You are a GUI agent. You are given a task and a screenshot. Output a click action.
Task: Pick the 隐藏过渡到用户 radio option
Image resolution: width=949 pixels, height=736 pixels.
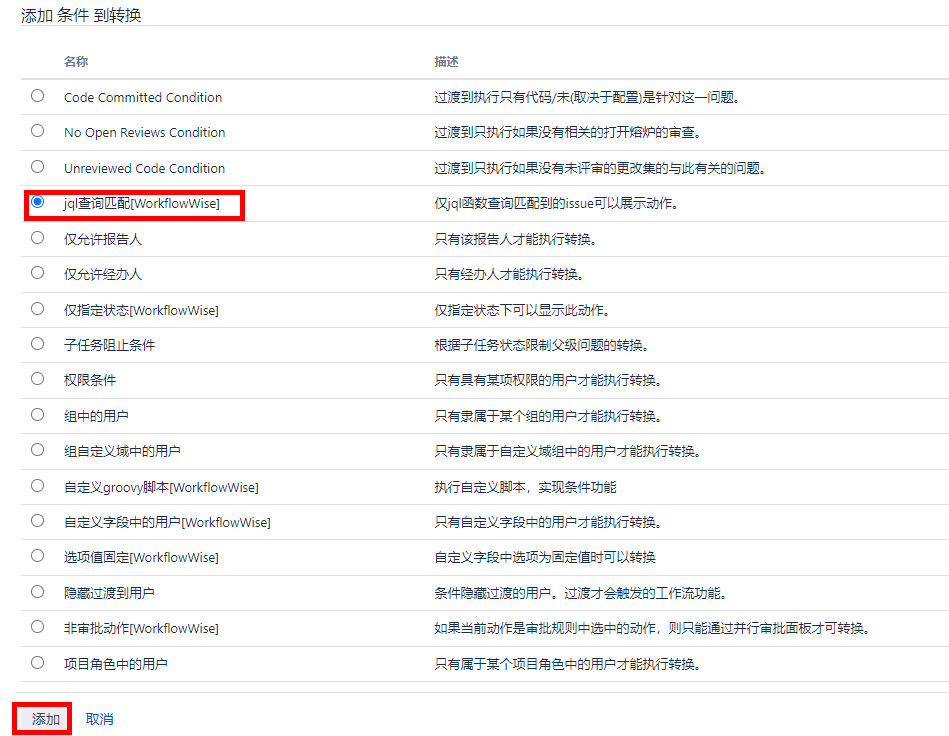38,592
